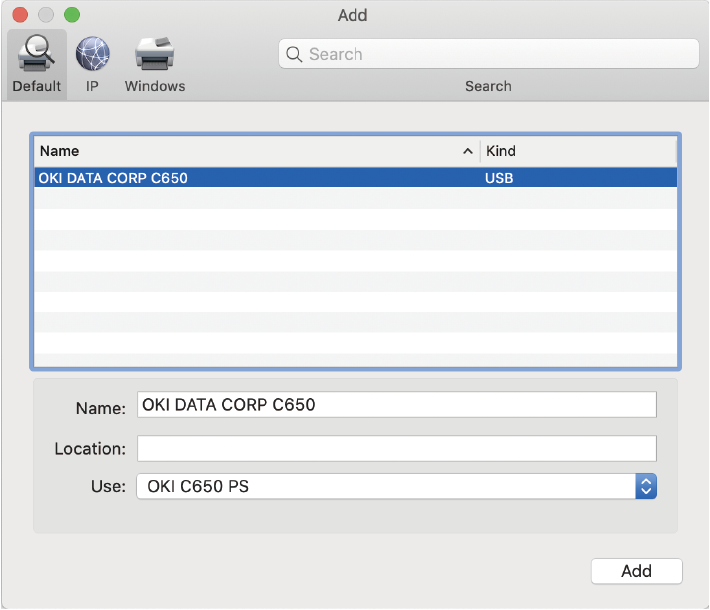Click the first empty row below OKI printer
The height and width of the screenshot is (610, 710).
tap(355, 199)
